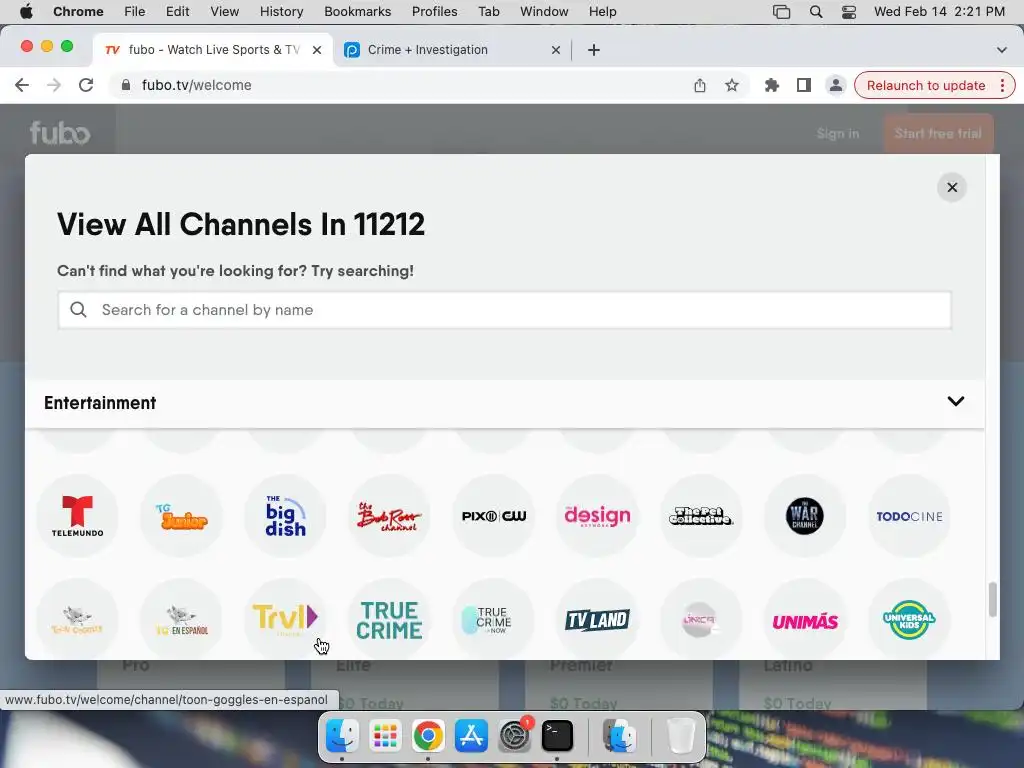Click Relaunch to update button
The width and height of the screenshot is (1024, 768).
pyautogui.click(x=925, y=86)
